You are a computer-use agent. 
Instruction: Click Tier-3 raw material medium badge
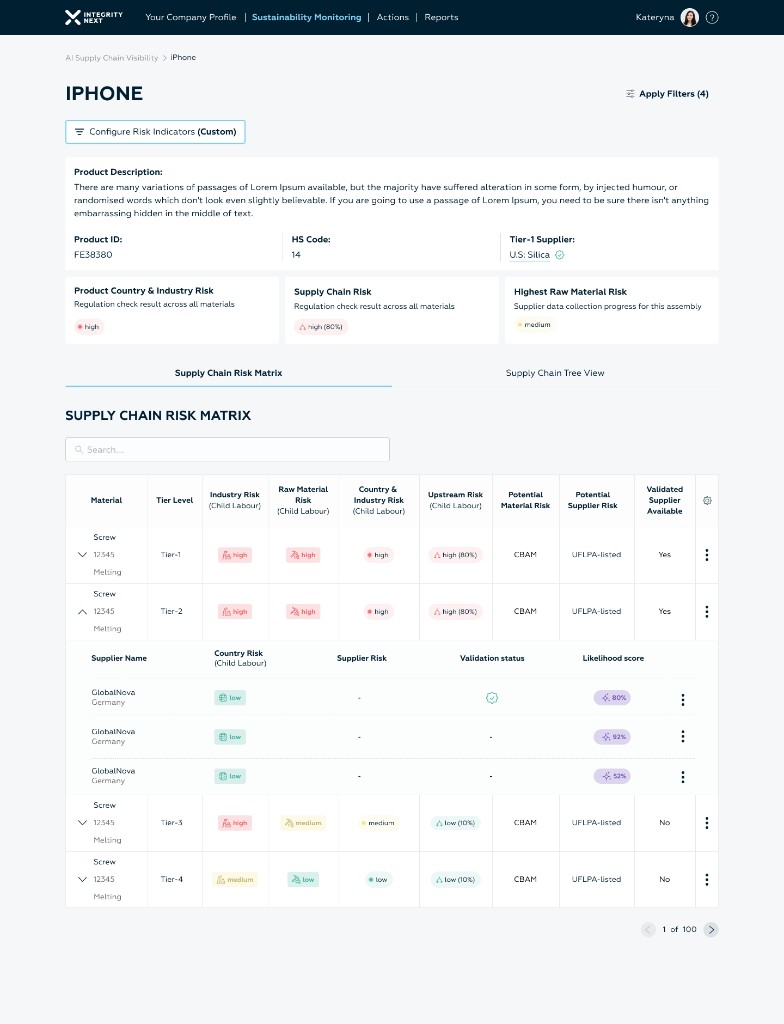point(303,823)
